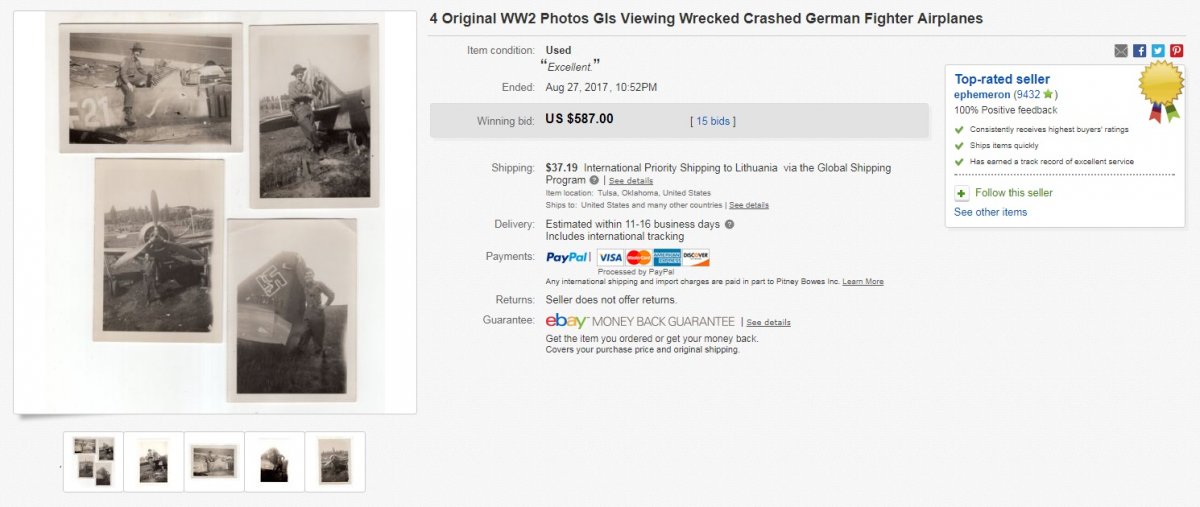Click main listing photo to enlarge

[x=215, y=212]
